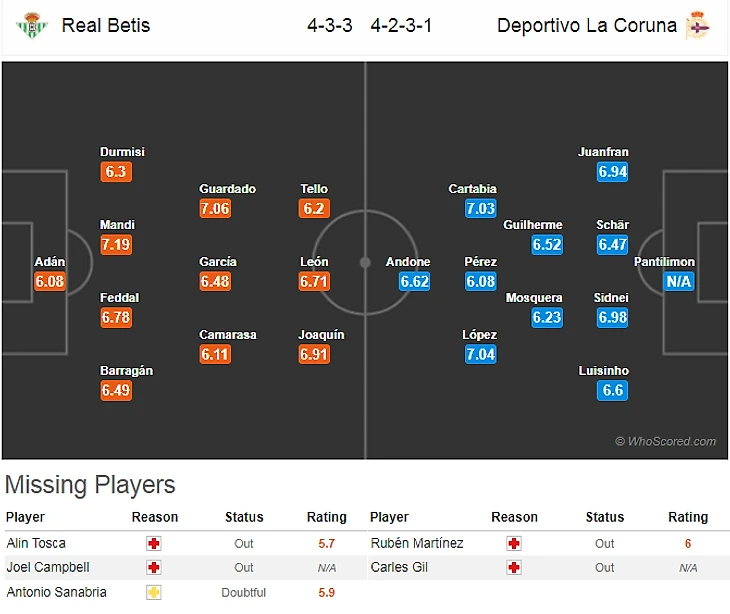Click the WhoScored.com copyright watermark
The image size is (730, 614).
point(665,441)
